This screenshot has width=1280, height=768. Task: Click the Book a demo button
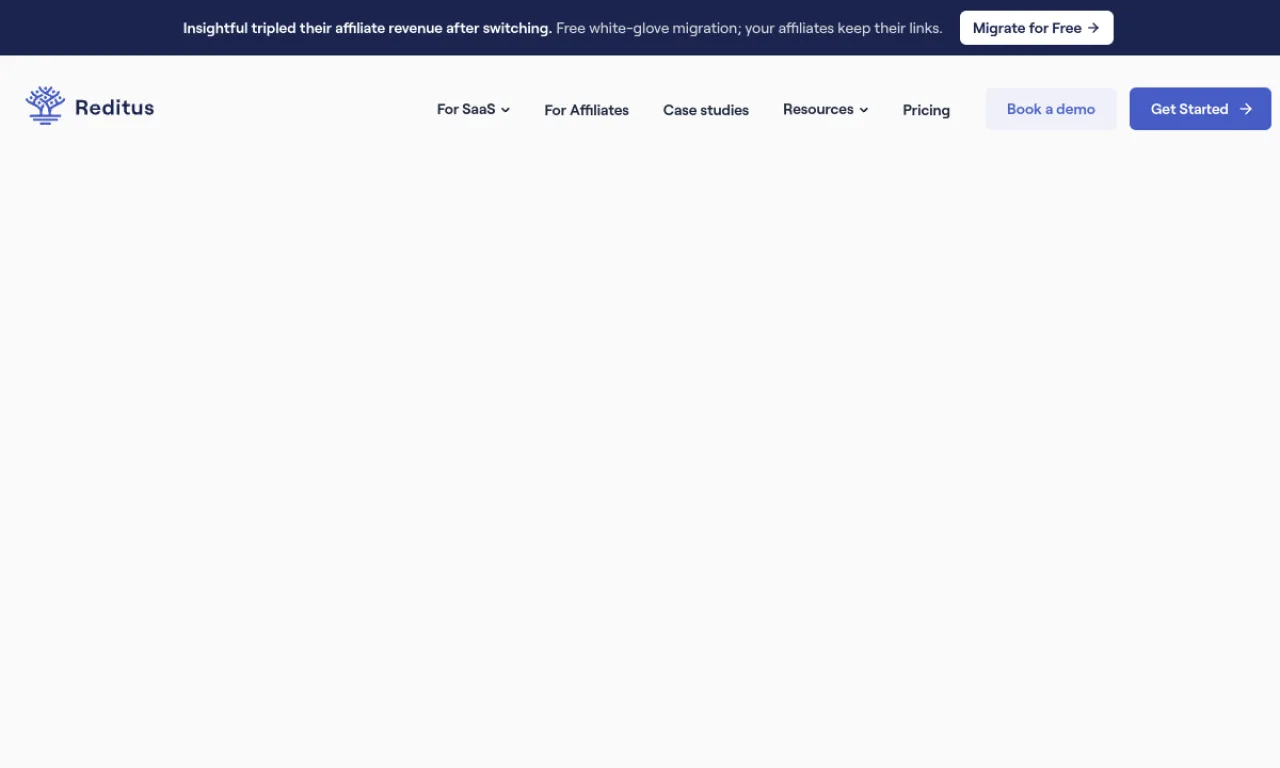[1051, 109]
